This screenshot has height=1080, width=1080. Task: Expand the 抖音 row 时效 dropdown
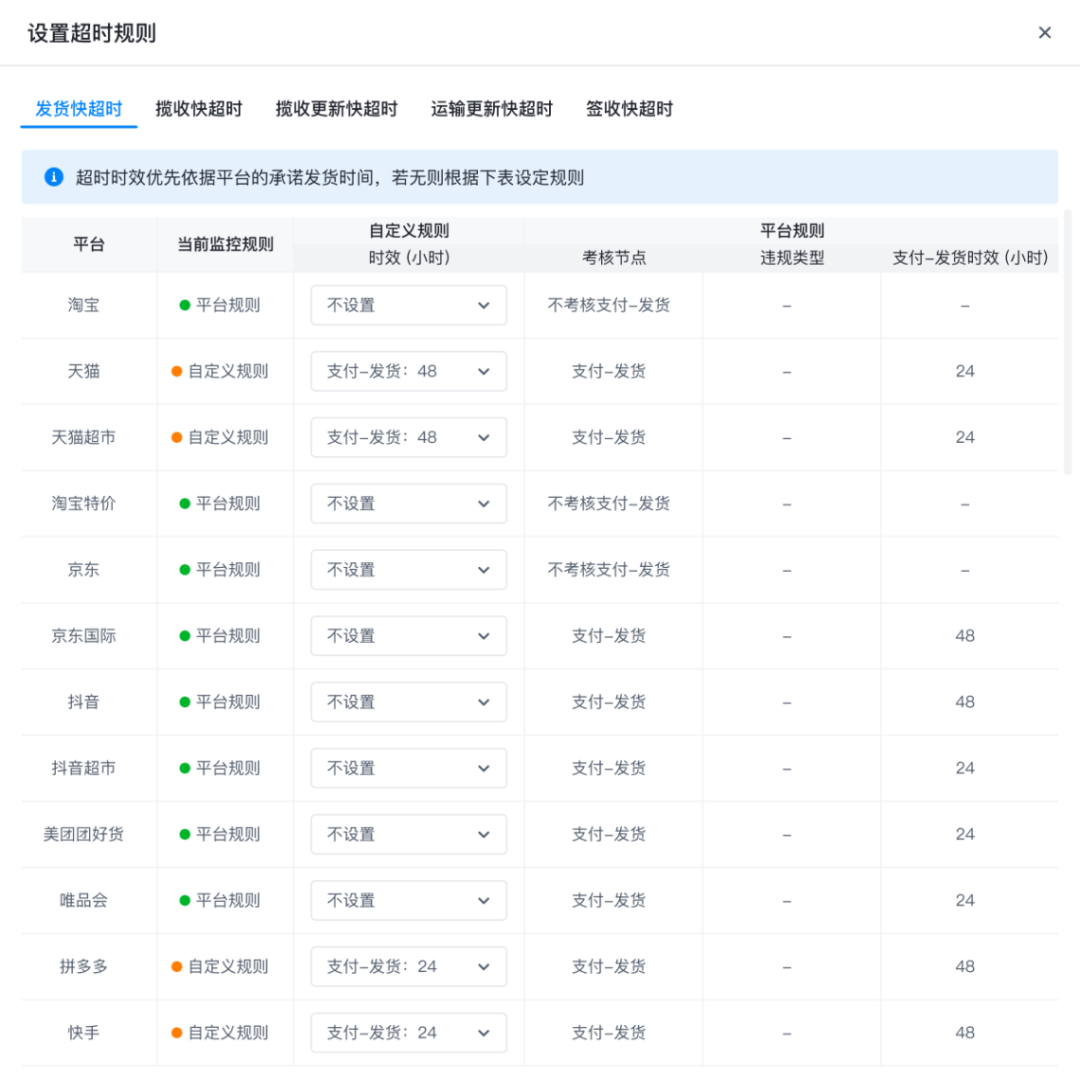(408, 702)
